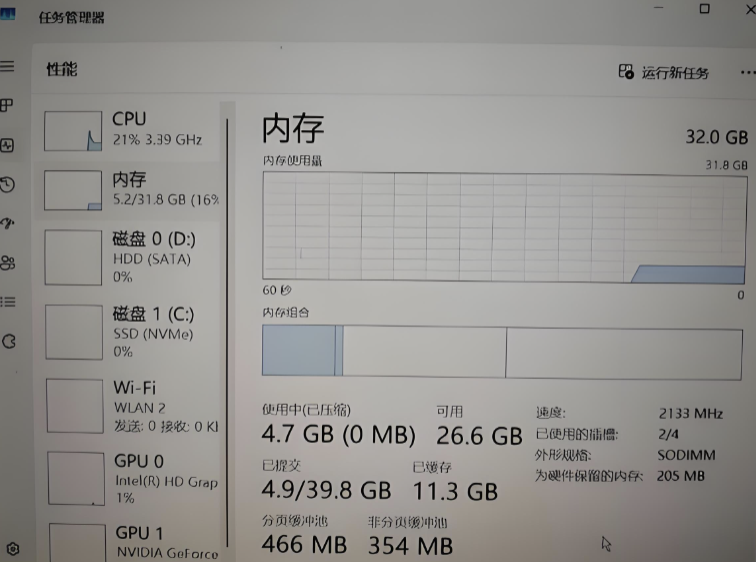The height and width of the screenshot is (562, 756).
Task: Select GPU 1 NVIDIA GeForce entry
Action: point(130,541)
